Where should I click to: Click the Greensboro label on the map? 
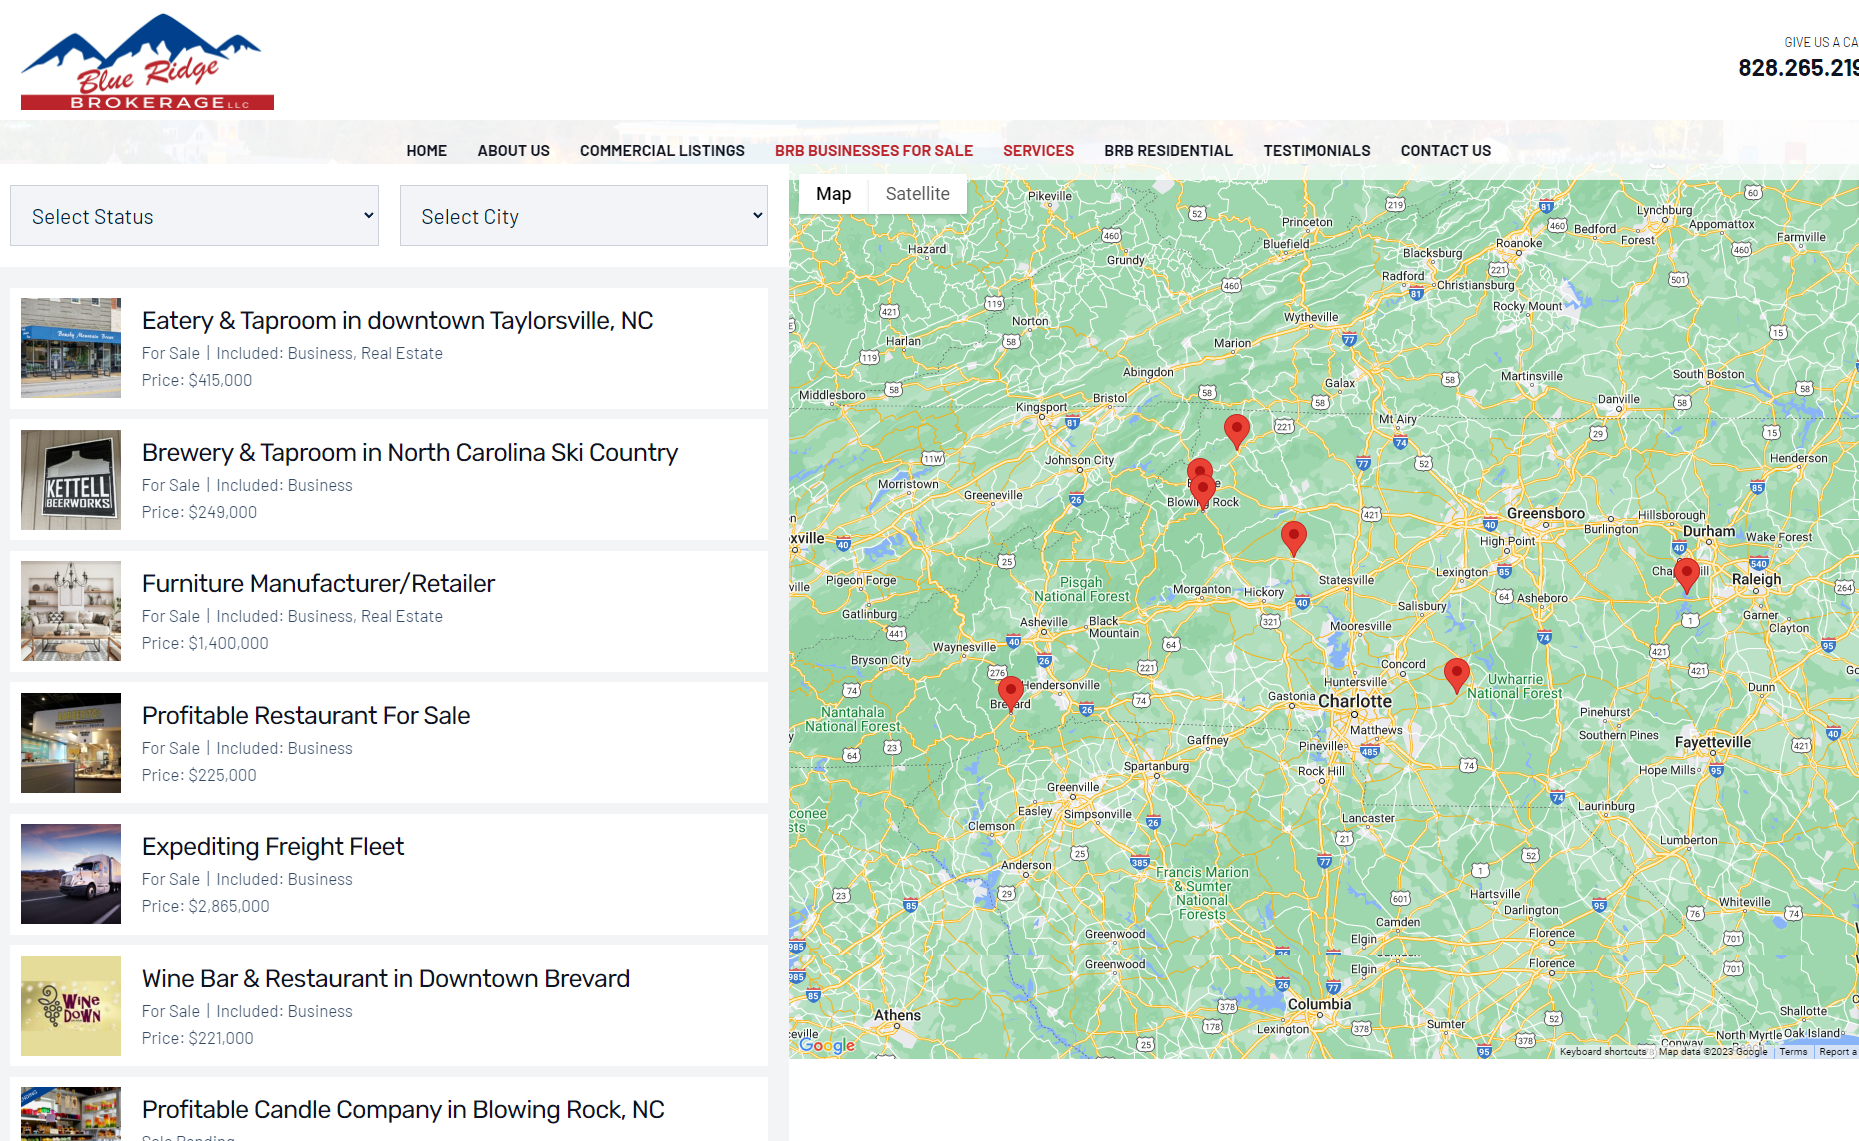coord(1545,513)
